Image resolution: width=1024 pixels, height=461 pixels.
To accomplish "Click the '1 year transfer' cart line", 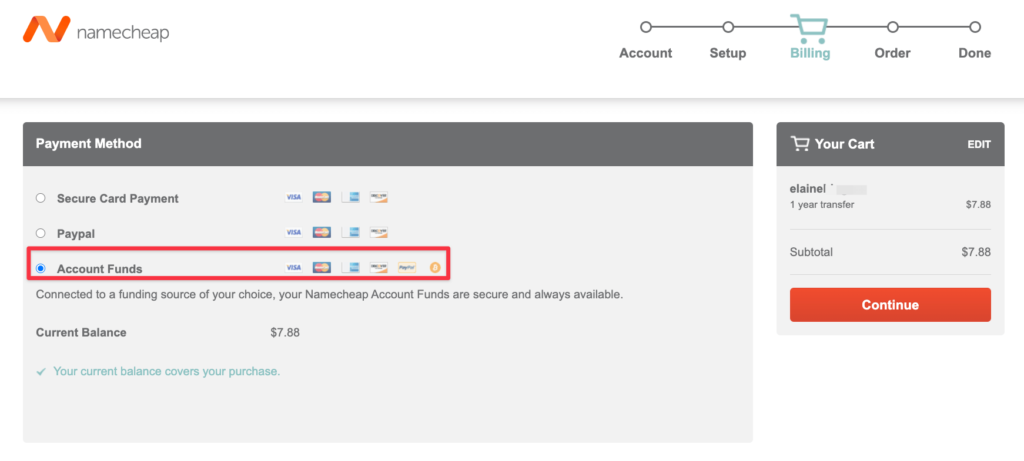I will point(822,204).
